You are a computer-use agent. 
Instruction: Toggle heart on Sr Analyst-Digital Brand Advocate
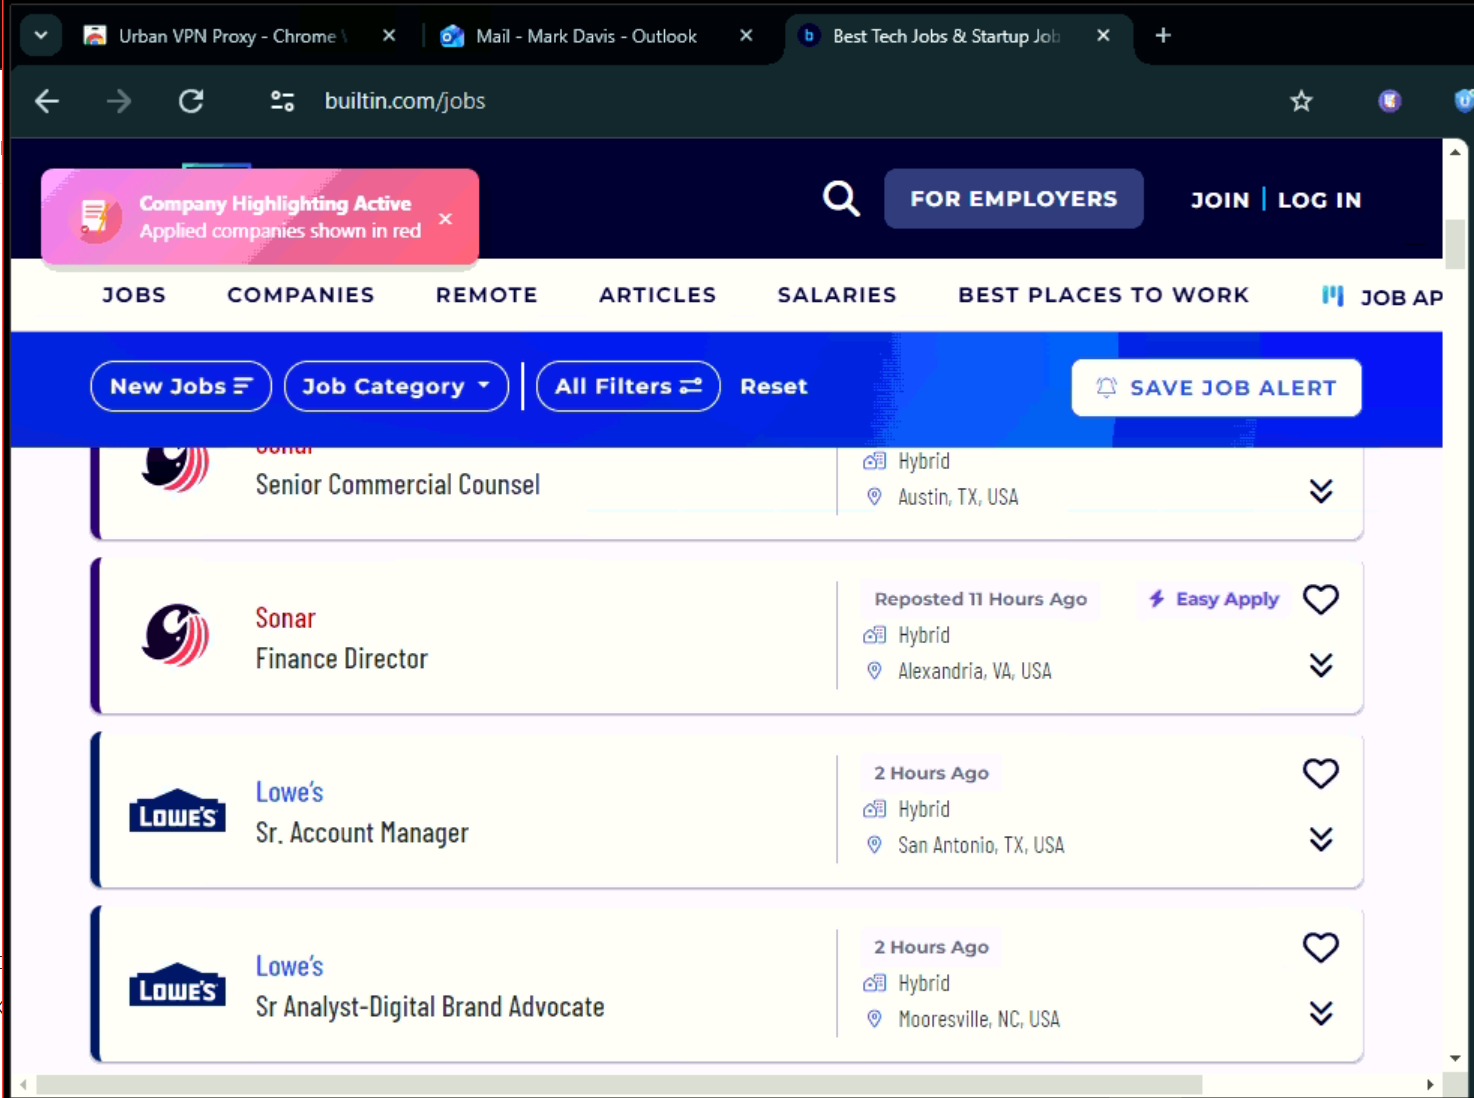pyautogui.click(x=1320, y=947)
